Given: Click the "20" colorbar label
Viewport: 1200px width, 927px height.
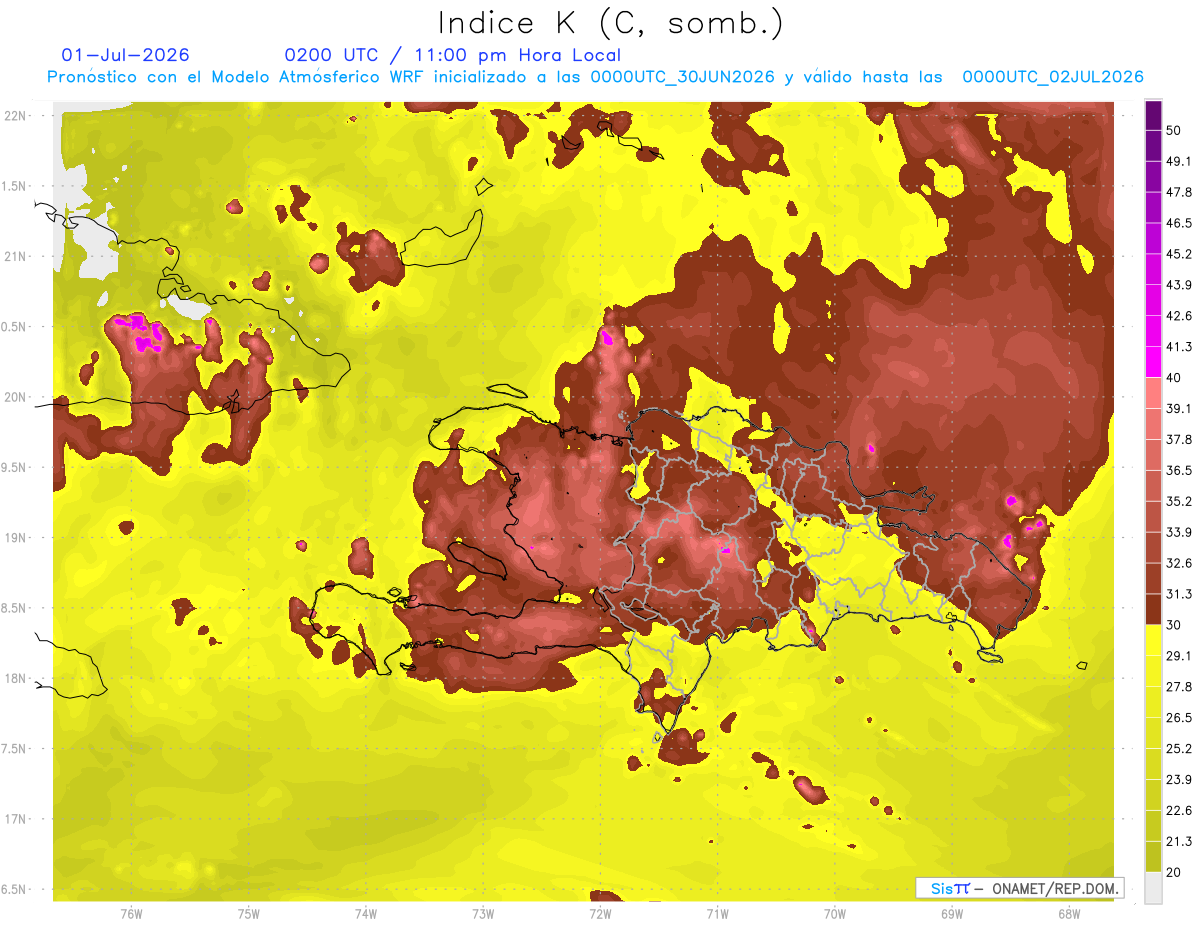Looking at the screenshot, I should coord(1174,873).
